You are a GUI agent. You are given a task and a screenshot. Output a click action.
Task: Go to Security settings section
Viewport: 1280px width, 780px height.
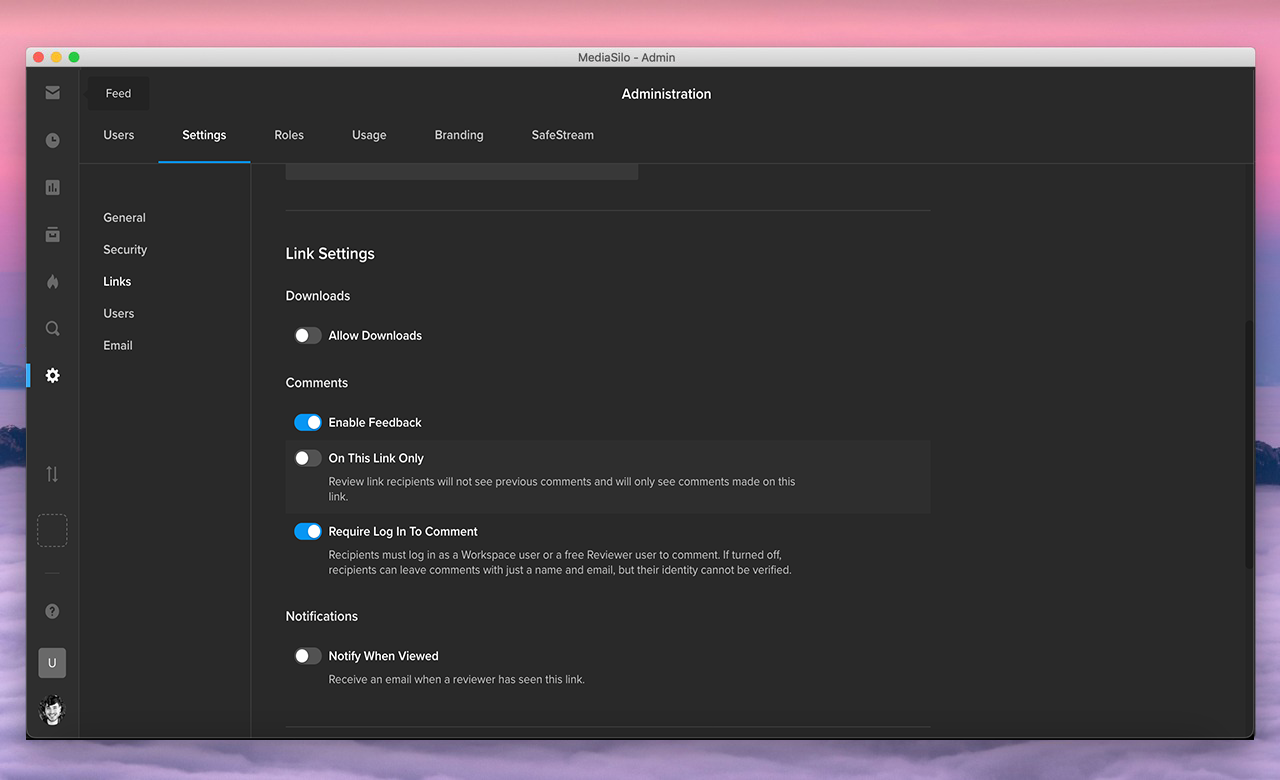click(125, 250)
